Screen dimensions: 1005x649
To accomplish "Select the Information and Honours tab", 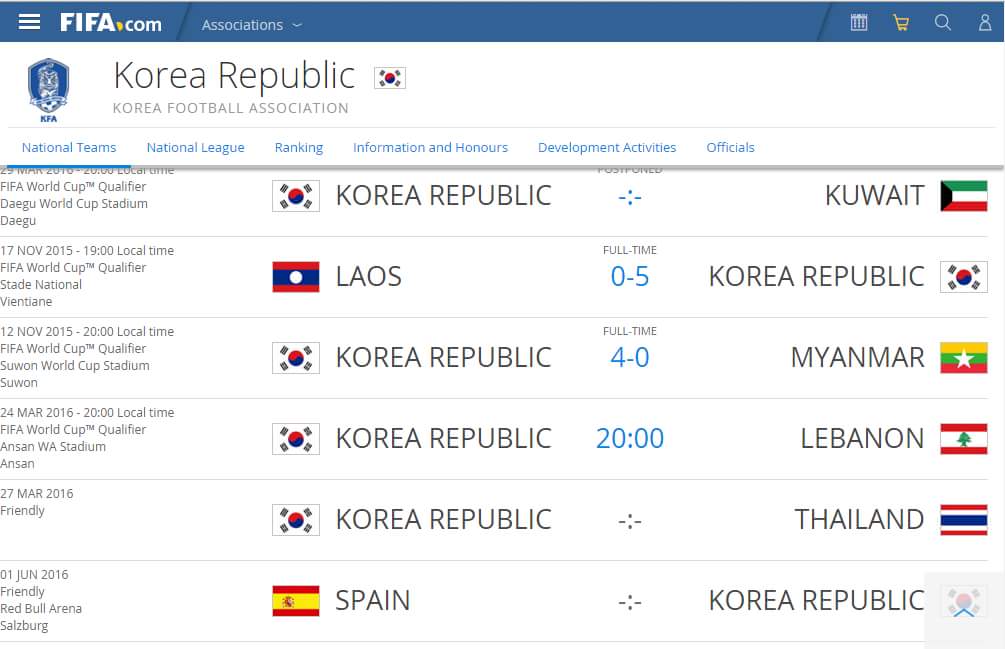I will pyautogui.click(x=430, y=147).
